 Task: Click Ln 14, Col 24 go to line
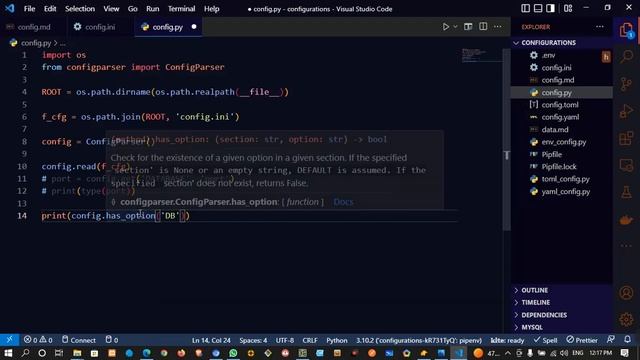pyautogui.click(x=211, y=340)
